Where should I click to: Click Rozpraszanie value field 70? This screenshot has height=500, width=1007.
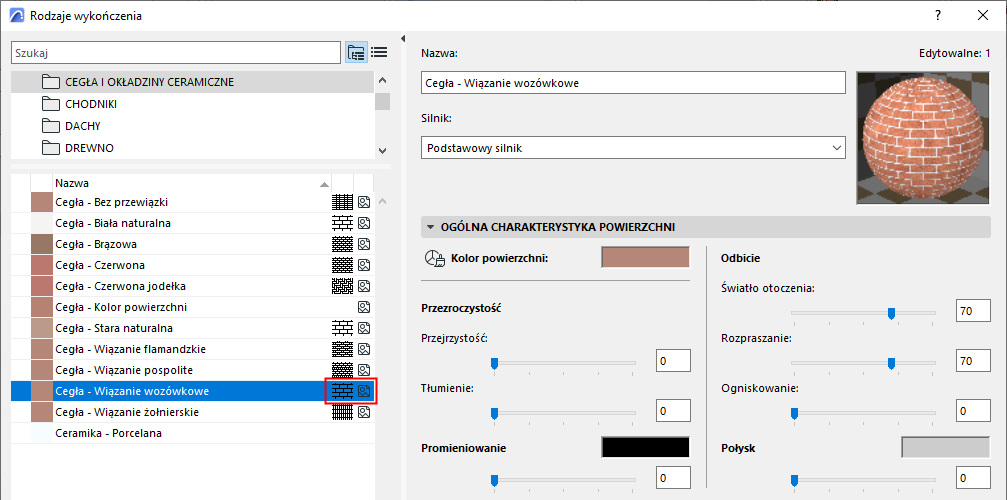[972, 361]
